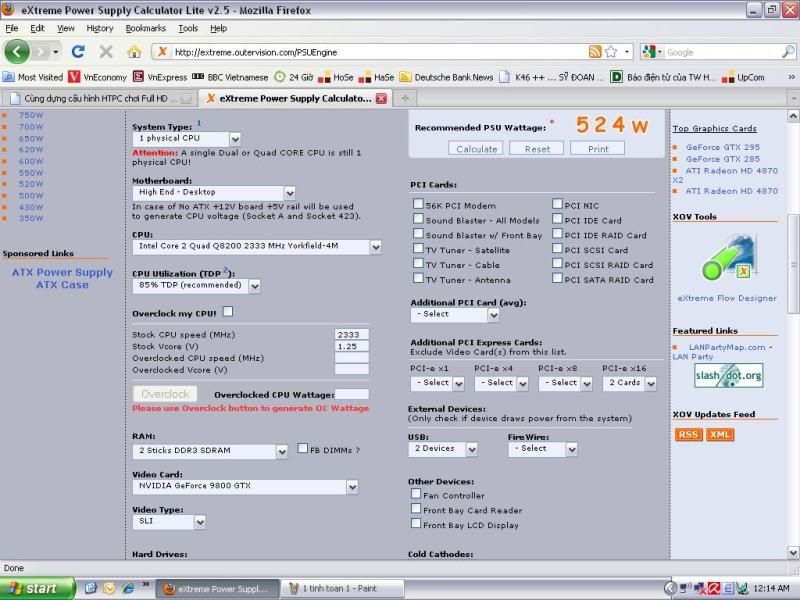
Task: Check the 56K PCI Modem box
Action: (418, 204)
